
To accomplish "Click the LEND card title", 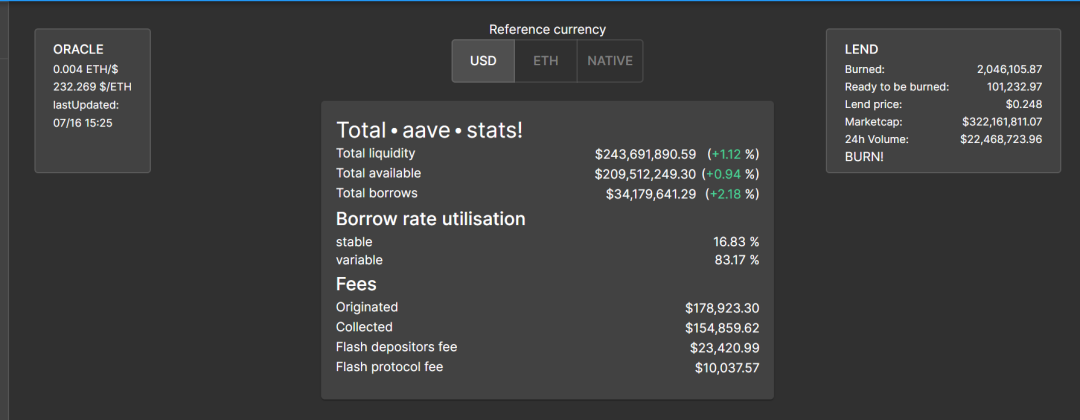I will coord(861,50).
